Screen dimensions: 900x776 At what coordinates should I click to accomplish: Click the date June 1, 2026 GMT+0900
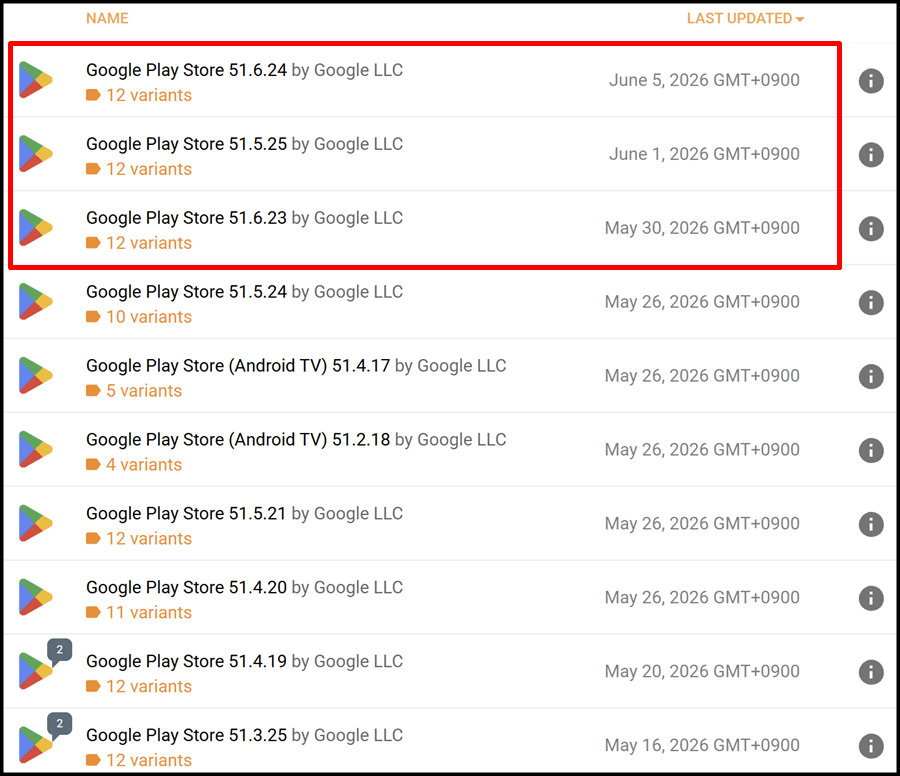pyautogui.click(x=704, y=154)
